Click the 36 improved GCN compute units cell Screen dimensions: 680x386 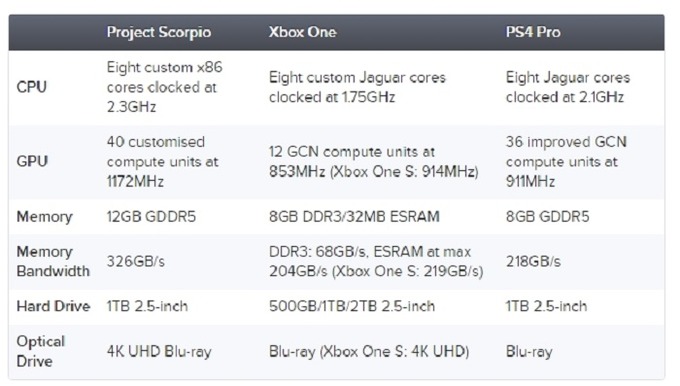click(566, 161)
